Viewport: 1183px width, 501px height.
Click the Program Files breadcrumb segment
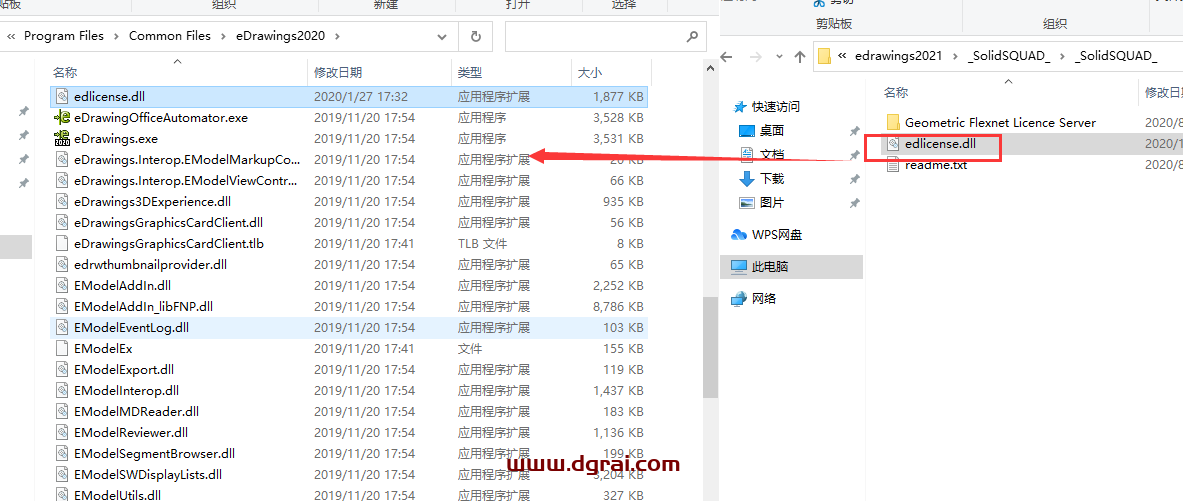coord(64,35)
